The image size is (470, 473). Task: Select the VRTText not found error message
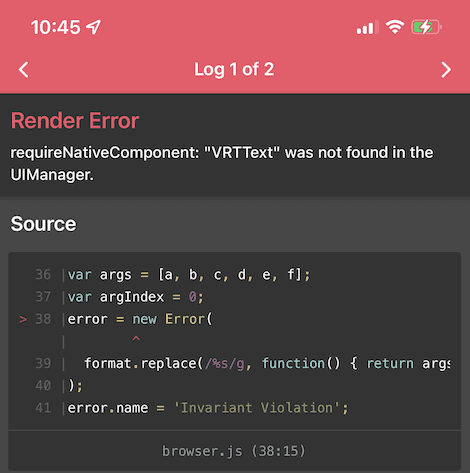point(222,163)
